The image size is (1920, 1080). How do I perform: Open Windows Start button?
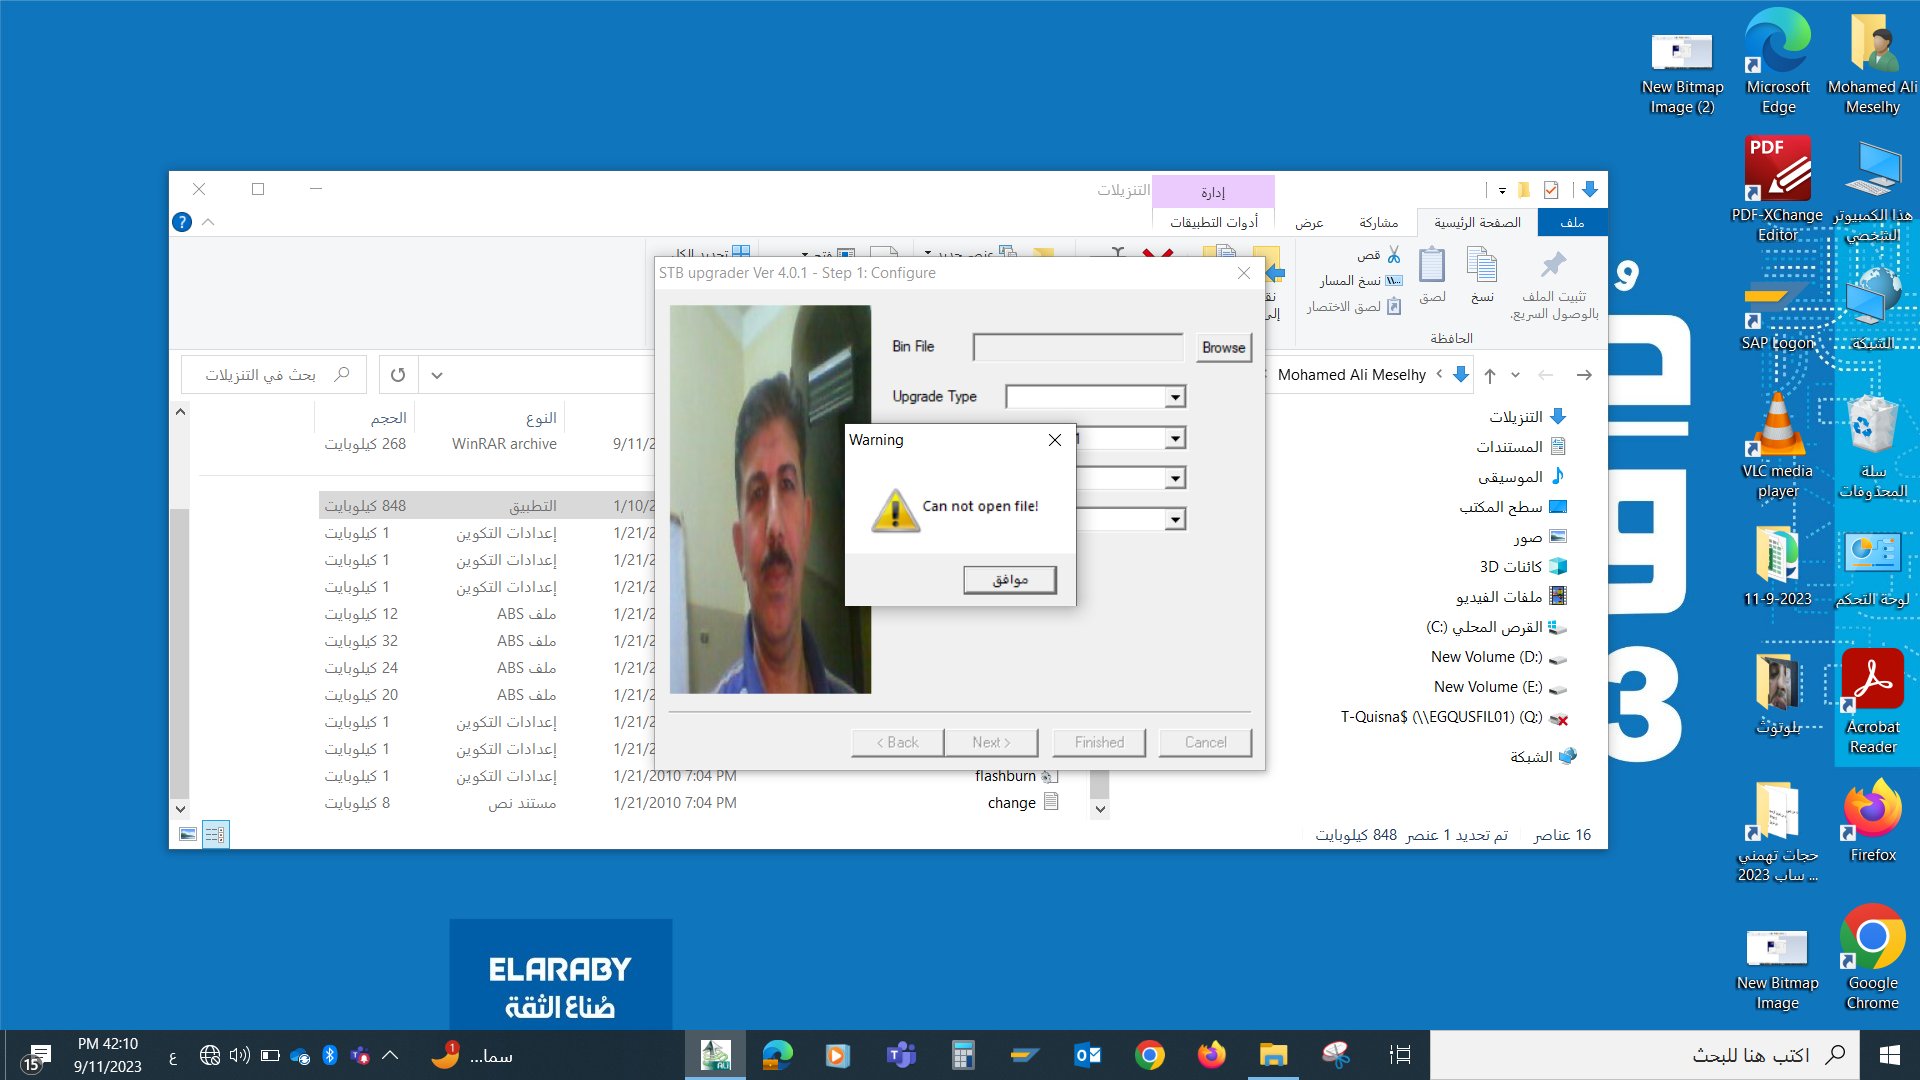(1890, 1055)
